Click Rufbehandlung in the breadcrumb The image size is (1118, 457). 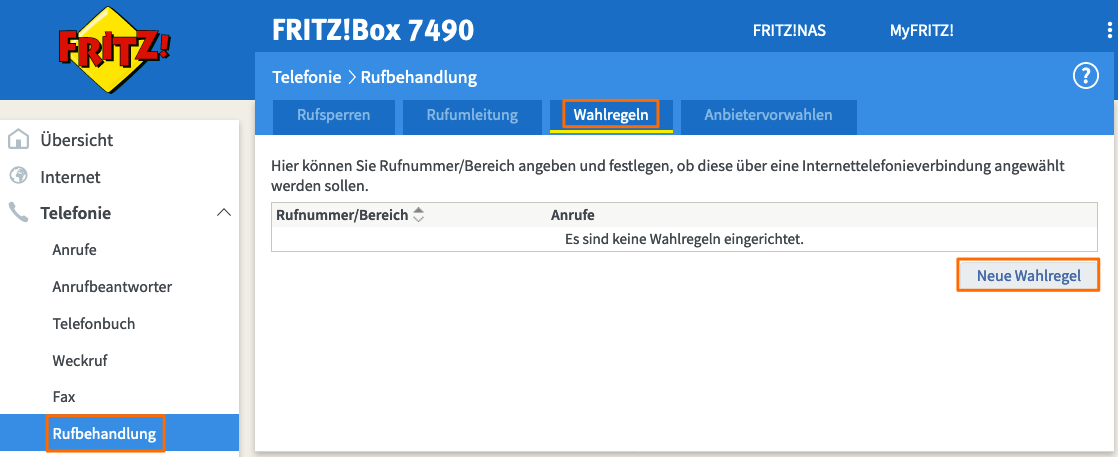click(419, 77)
